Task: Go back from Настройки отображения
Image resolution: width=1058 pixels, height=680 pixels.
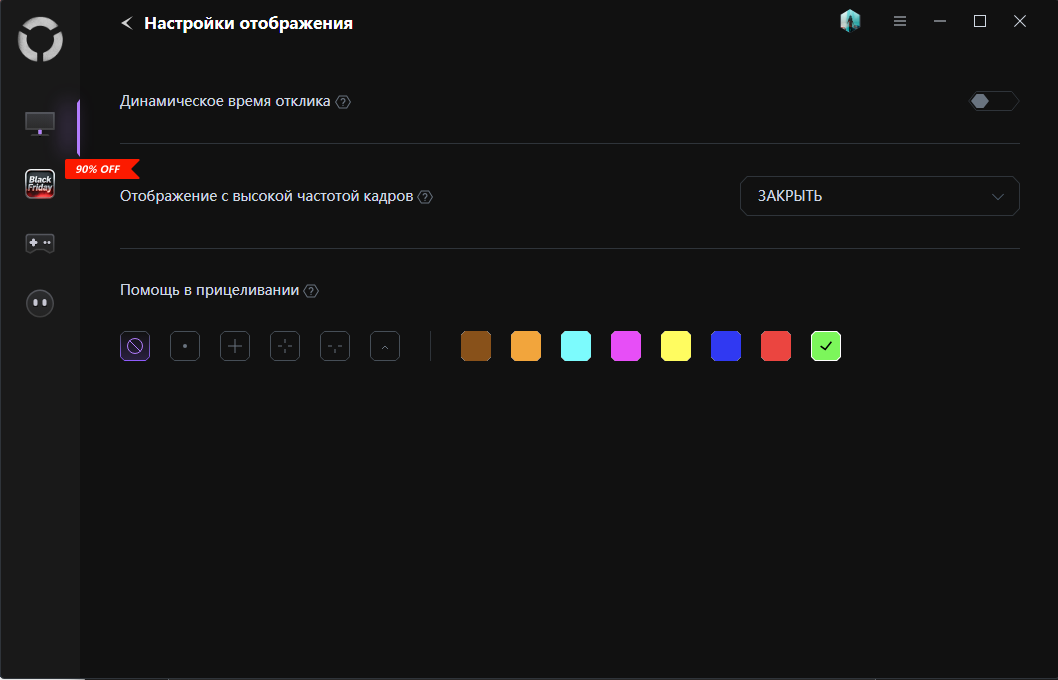Action: point(126,23)
